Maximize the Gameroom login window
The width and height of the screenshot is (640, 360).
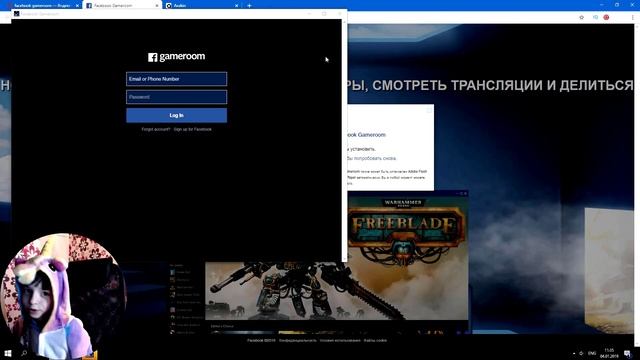pos(324,13)
